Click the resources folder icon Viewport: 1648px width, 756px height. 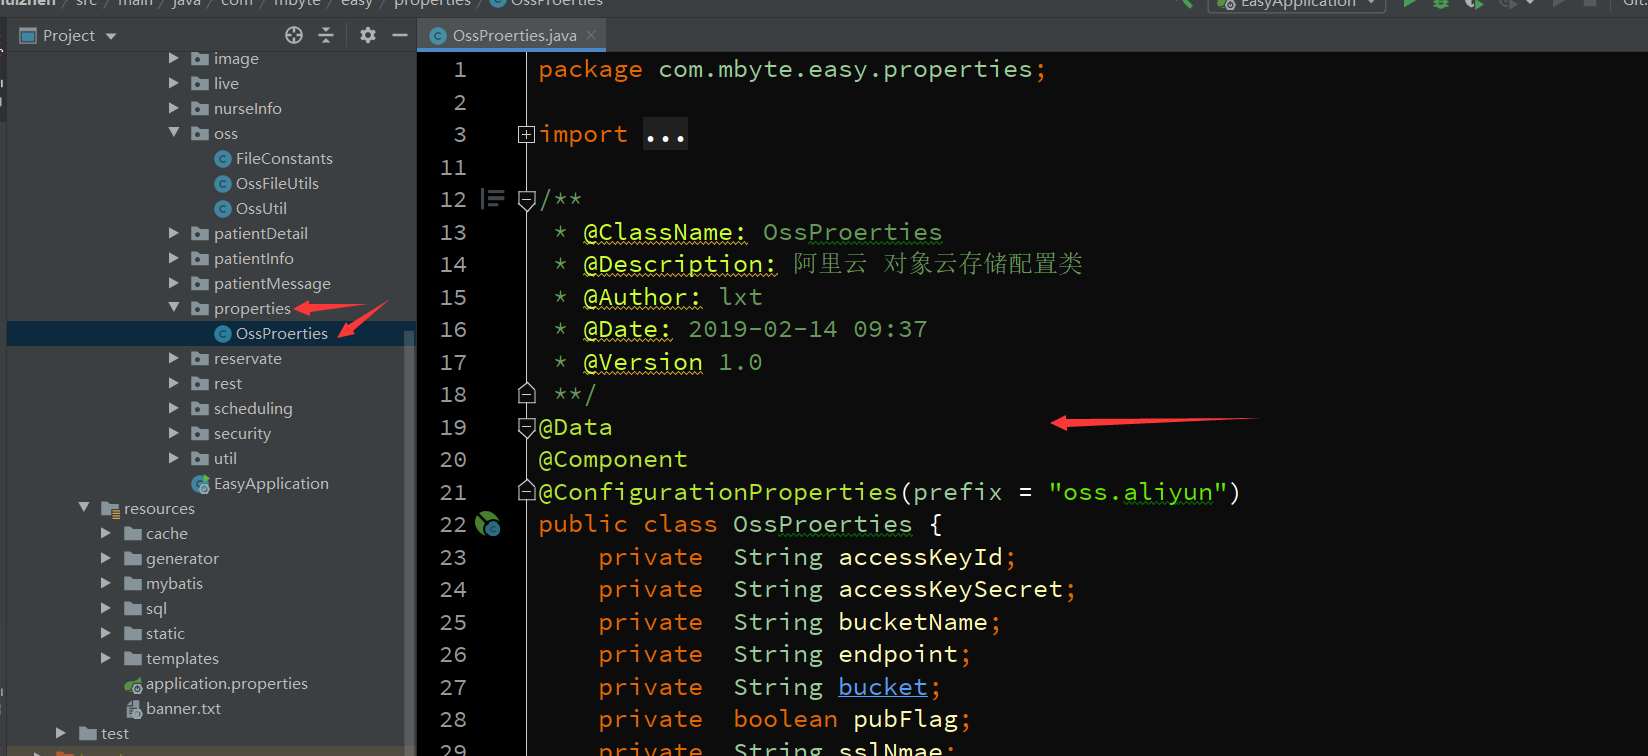click(x=110, y=509)
